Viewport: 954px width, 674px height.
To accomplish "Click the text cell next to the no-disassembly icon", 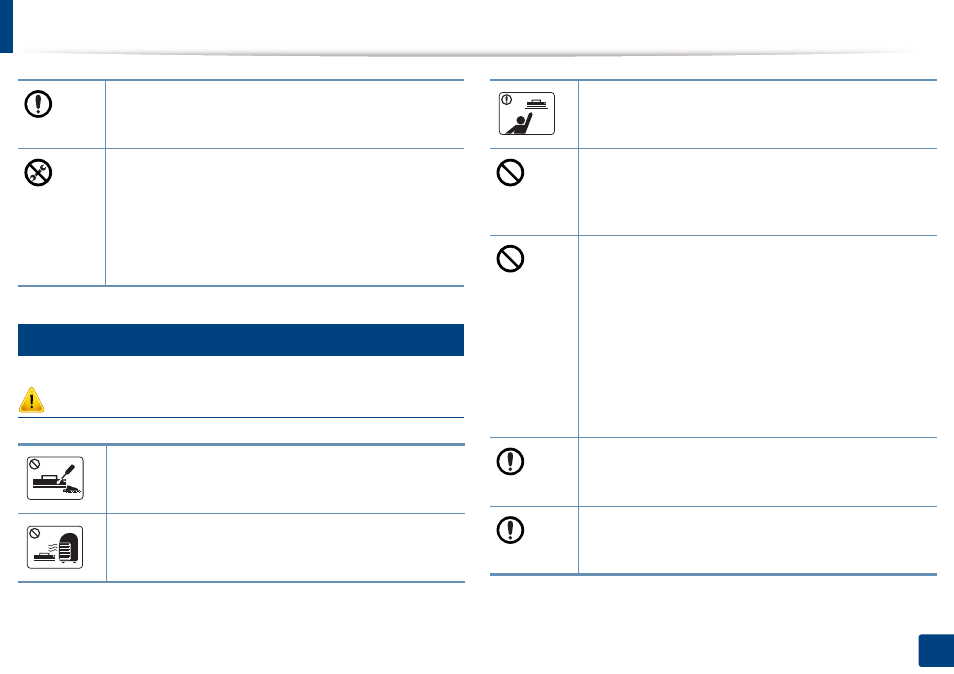I will coord(285,217).
